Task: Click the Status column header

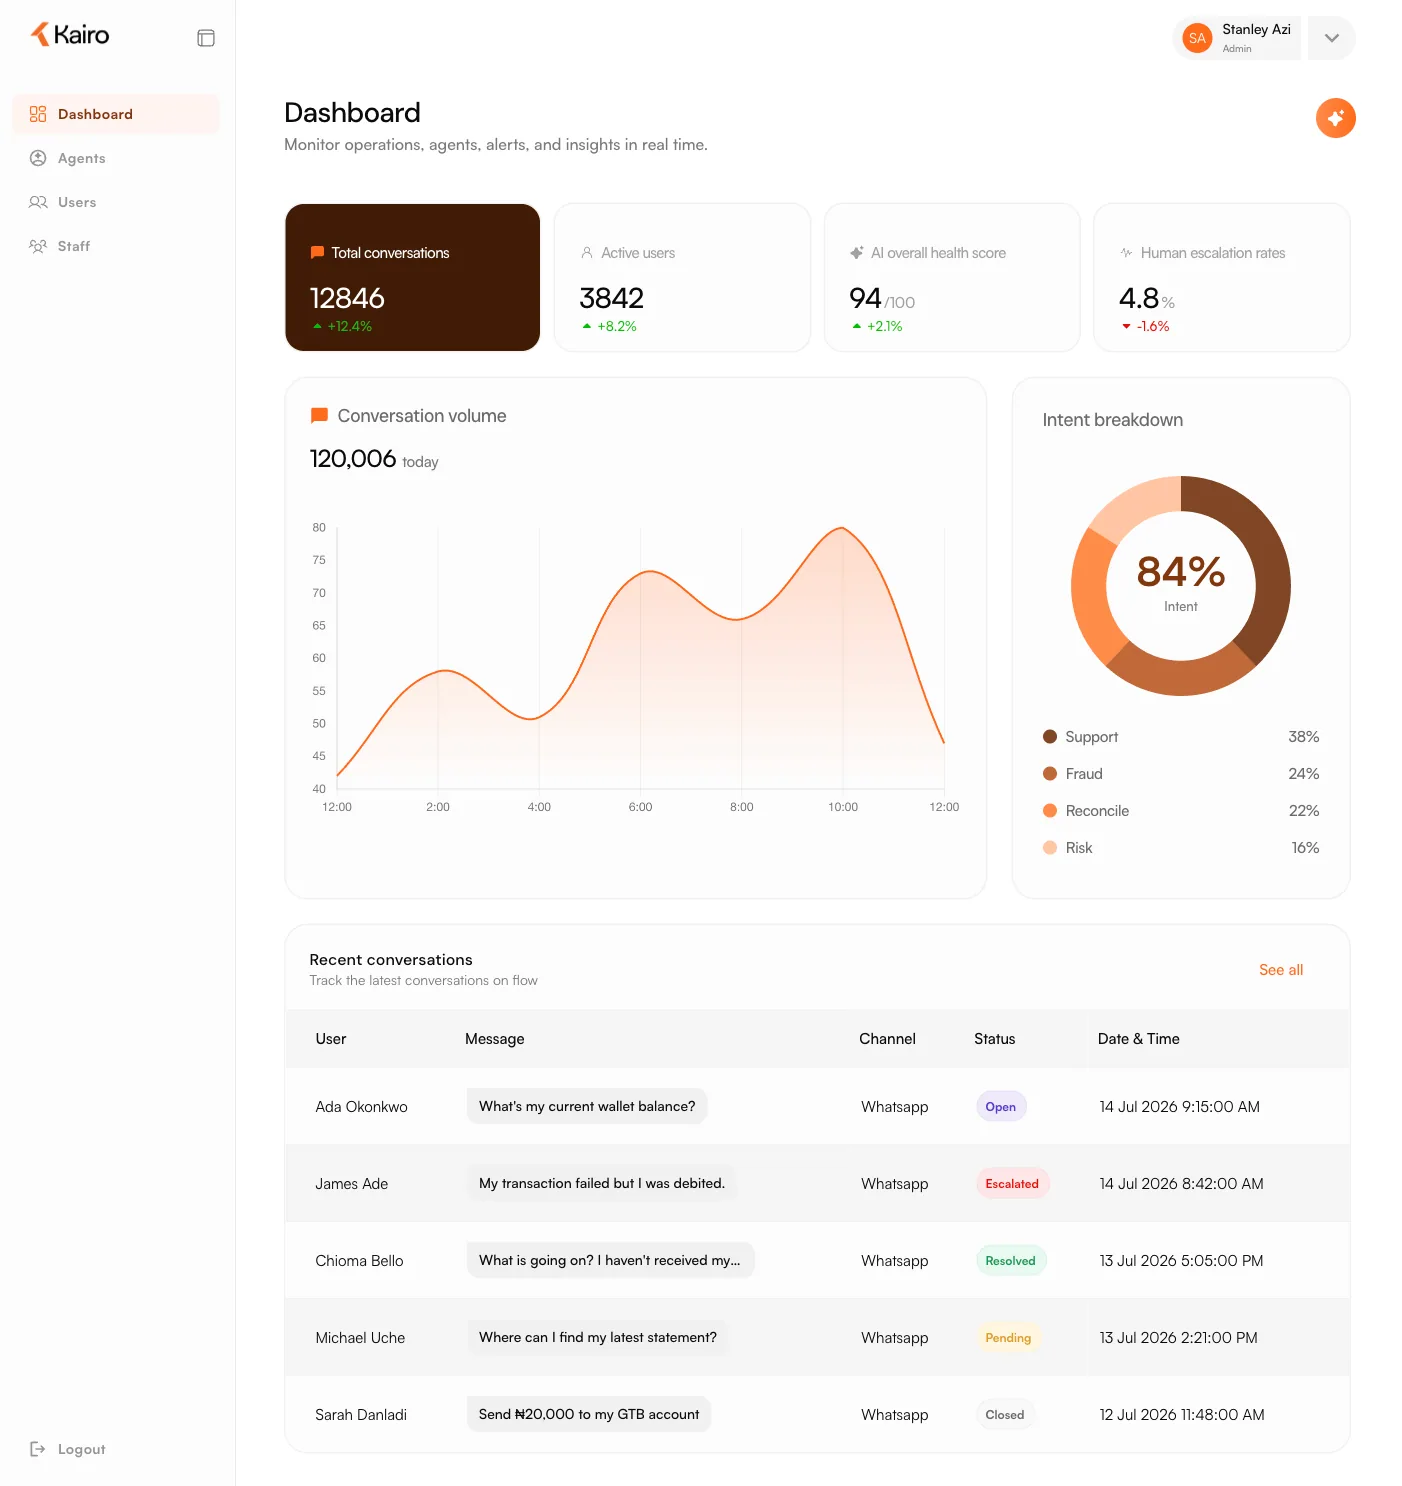Action: pyautogui.click(x=994, y=1039)
